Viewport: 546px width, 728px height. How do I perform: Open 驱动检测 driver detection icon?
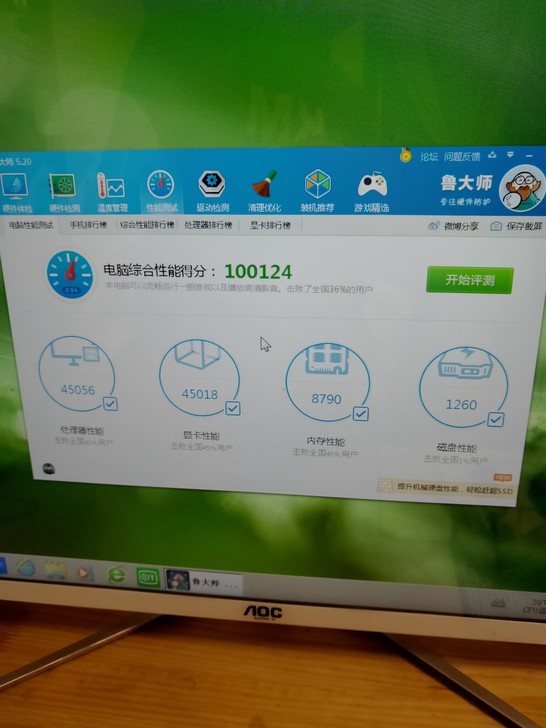pyautogui.click(x=212, y=191)
